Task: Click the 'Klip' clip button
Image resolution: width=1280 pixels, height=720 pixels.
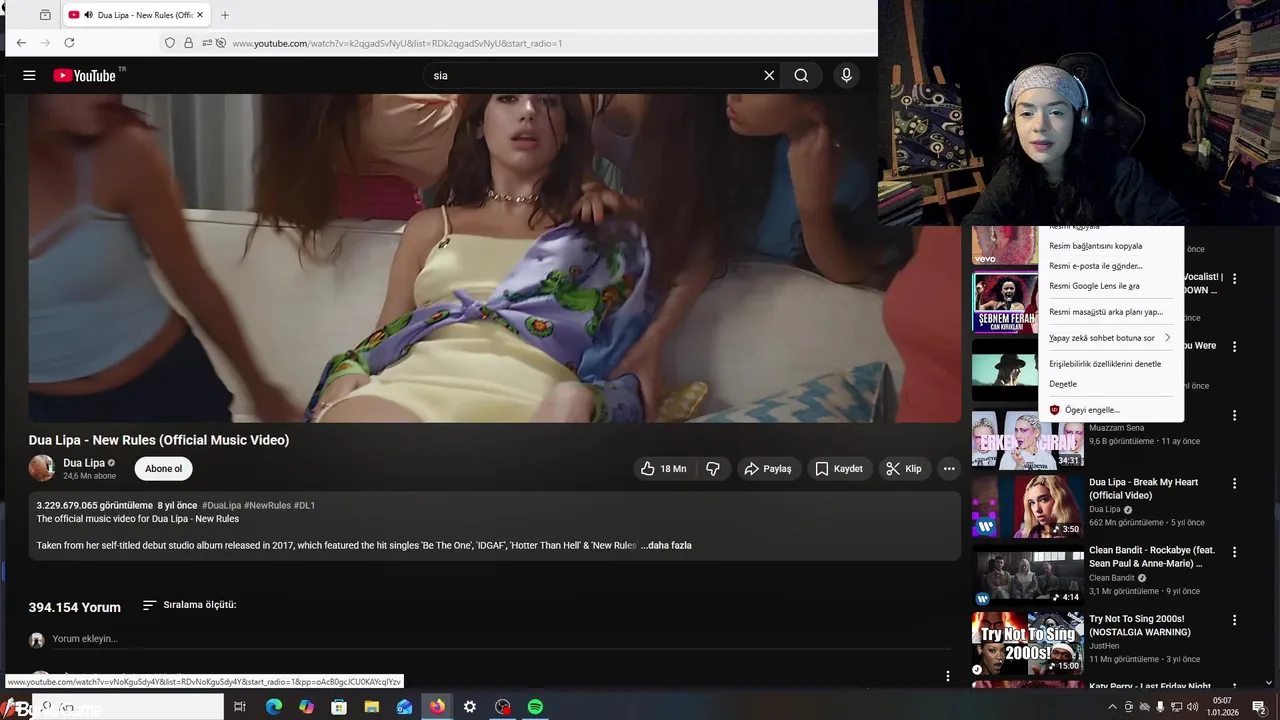Action: [904, 469]
